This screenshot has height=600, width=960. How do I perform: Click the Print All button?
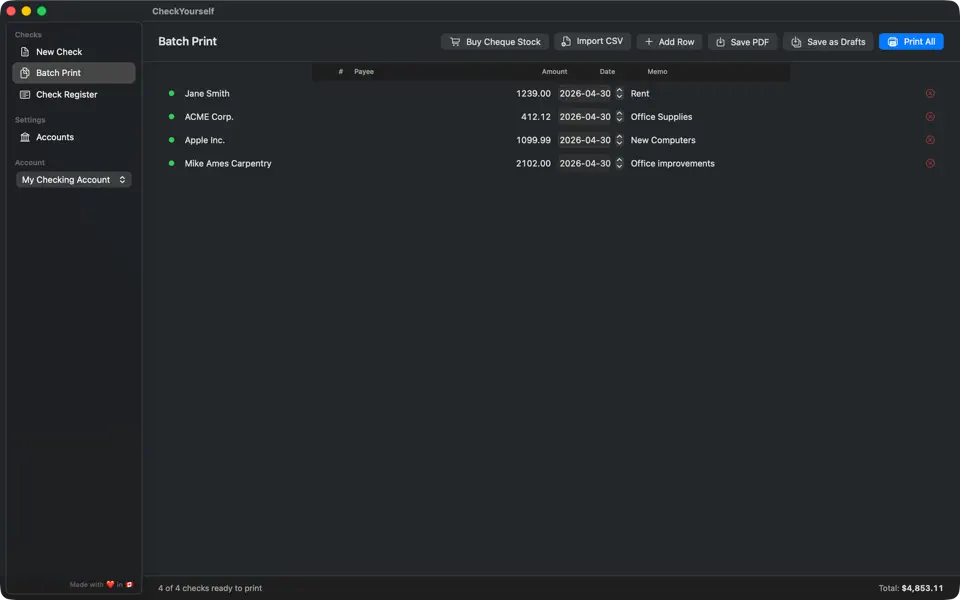(911, 42)
